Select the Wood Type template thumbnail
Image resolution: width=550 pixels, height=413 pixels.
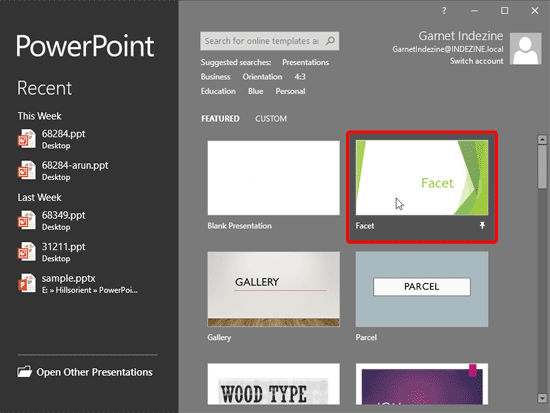coord(273,384)
